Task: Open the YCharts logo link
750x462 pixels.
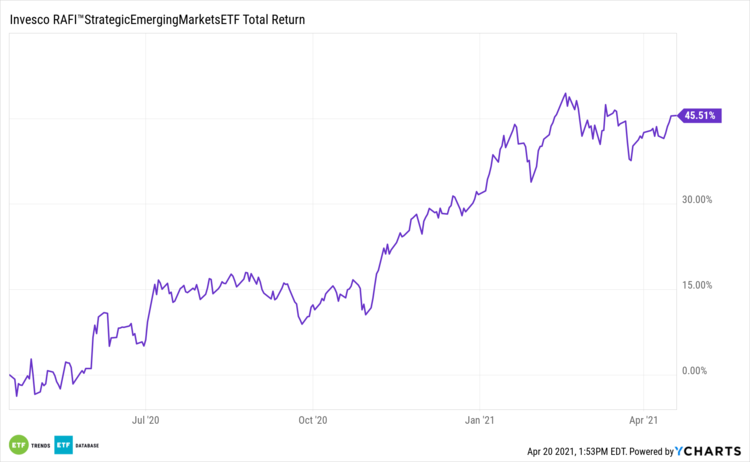Action: point(706,451)
